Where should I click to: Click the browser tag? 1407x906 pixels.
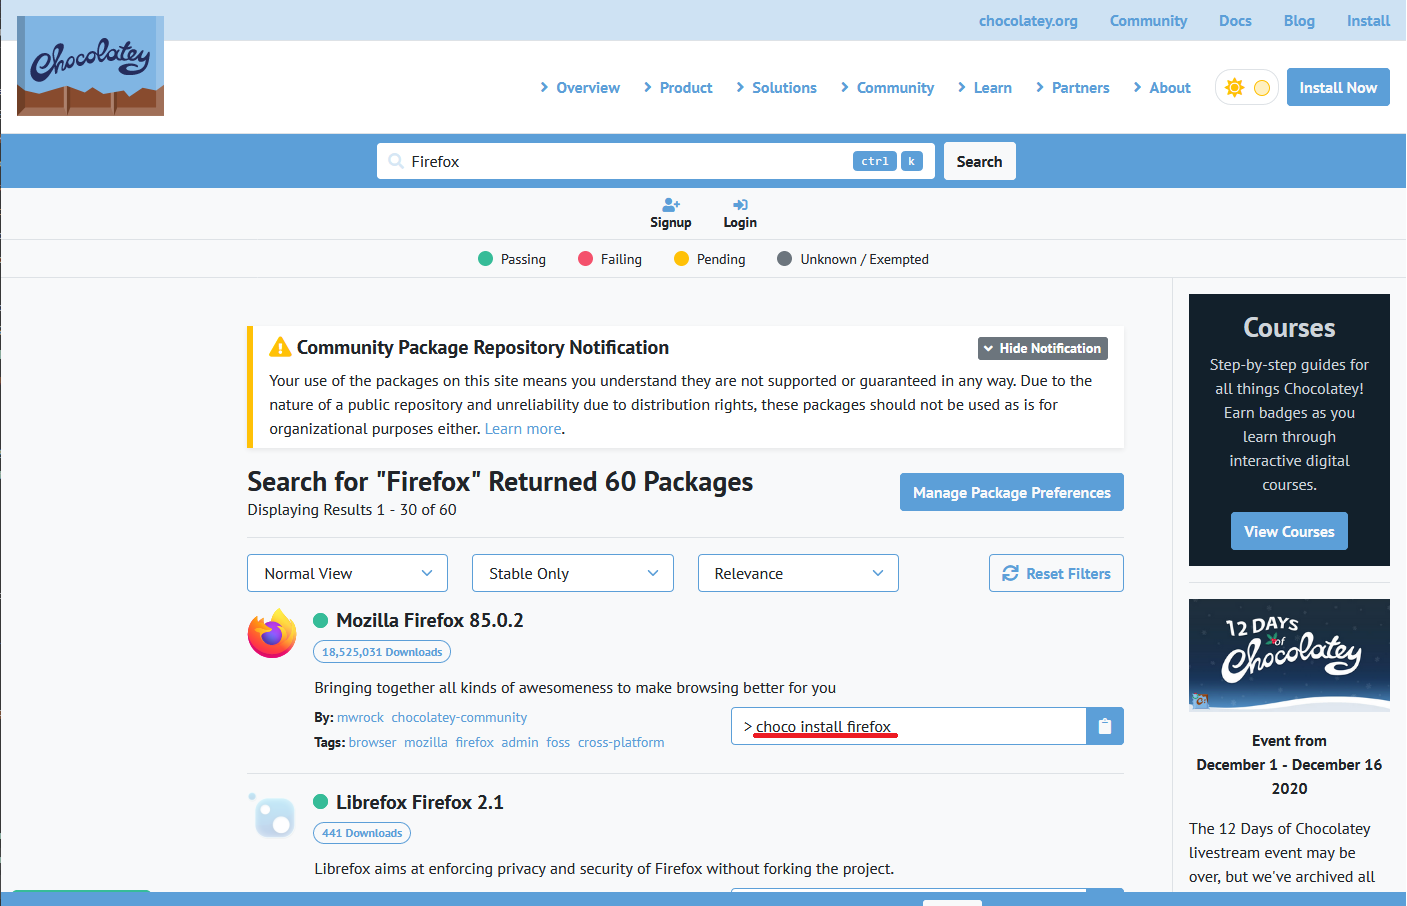coord(372,742)
